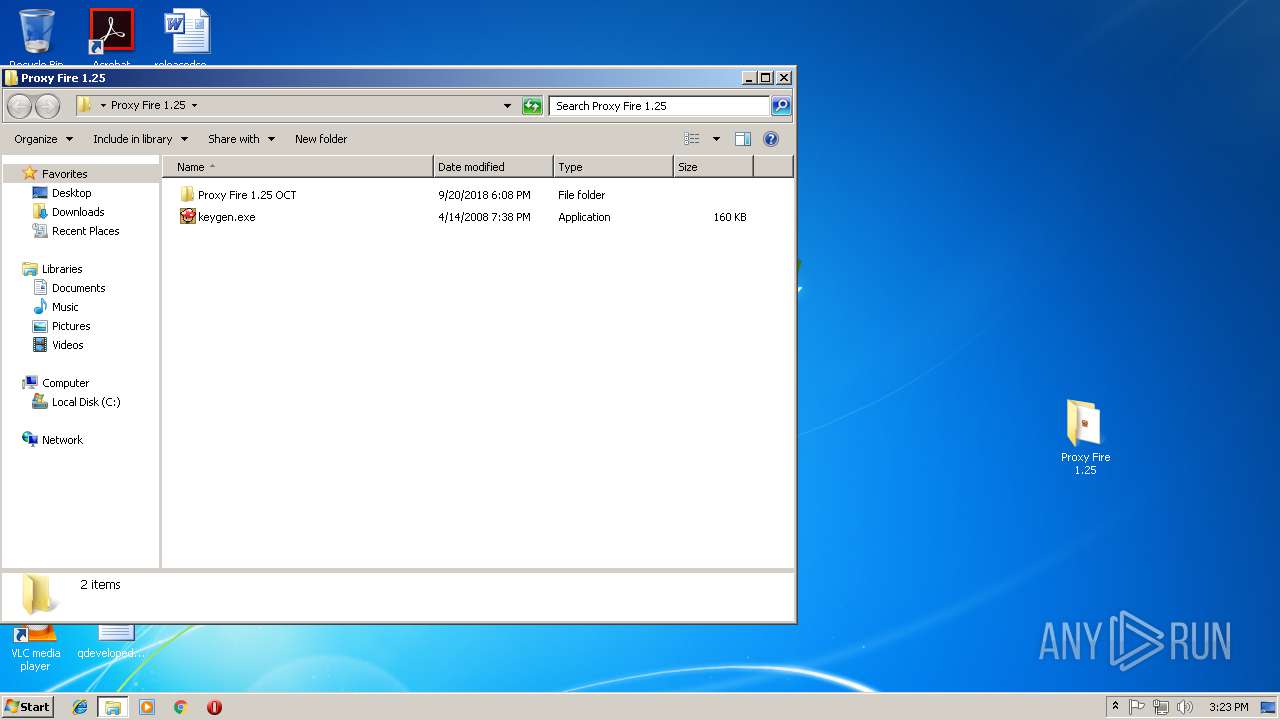Viewport: 1280px width, 720px height.
Task: Open the Action Center flag icon
Action: 1137,707
